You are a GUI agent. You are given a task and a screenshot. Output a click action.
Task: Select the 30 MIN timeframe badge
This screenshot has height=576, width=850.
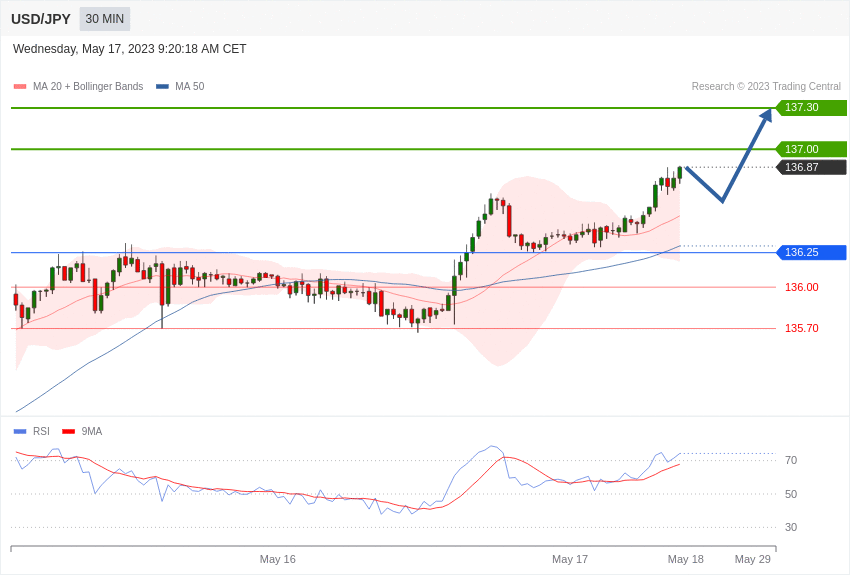105,19
